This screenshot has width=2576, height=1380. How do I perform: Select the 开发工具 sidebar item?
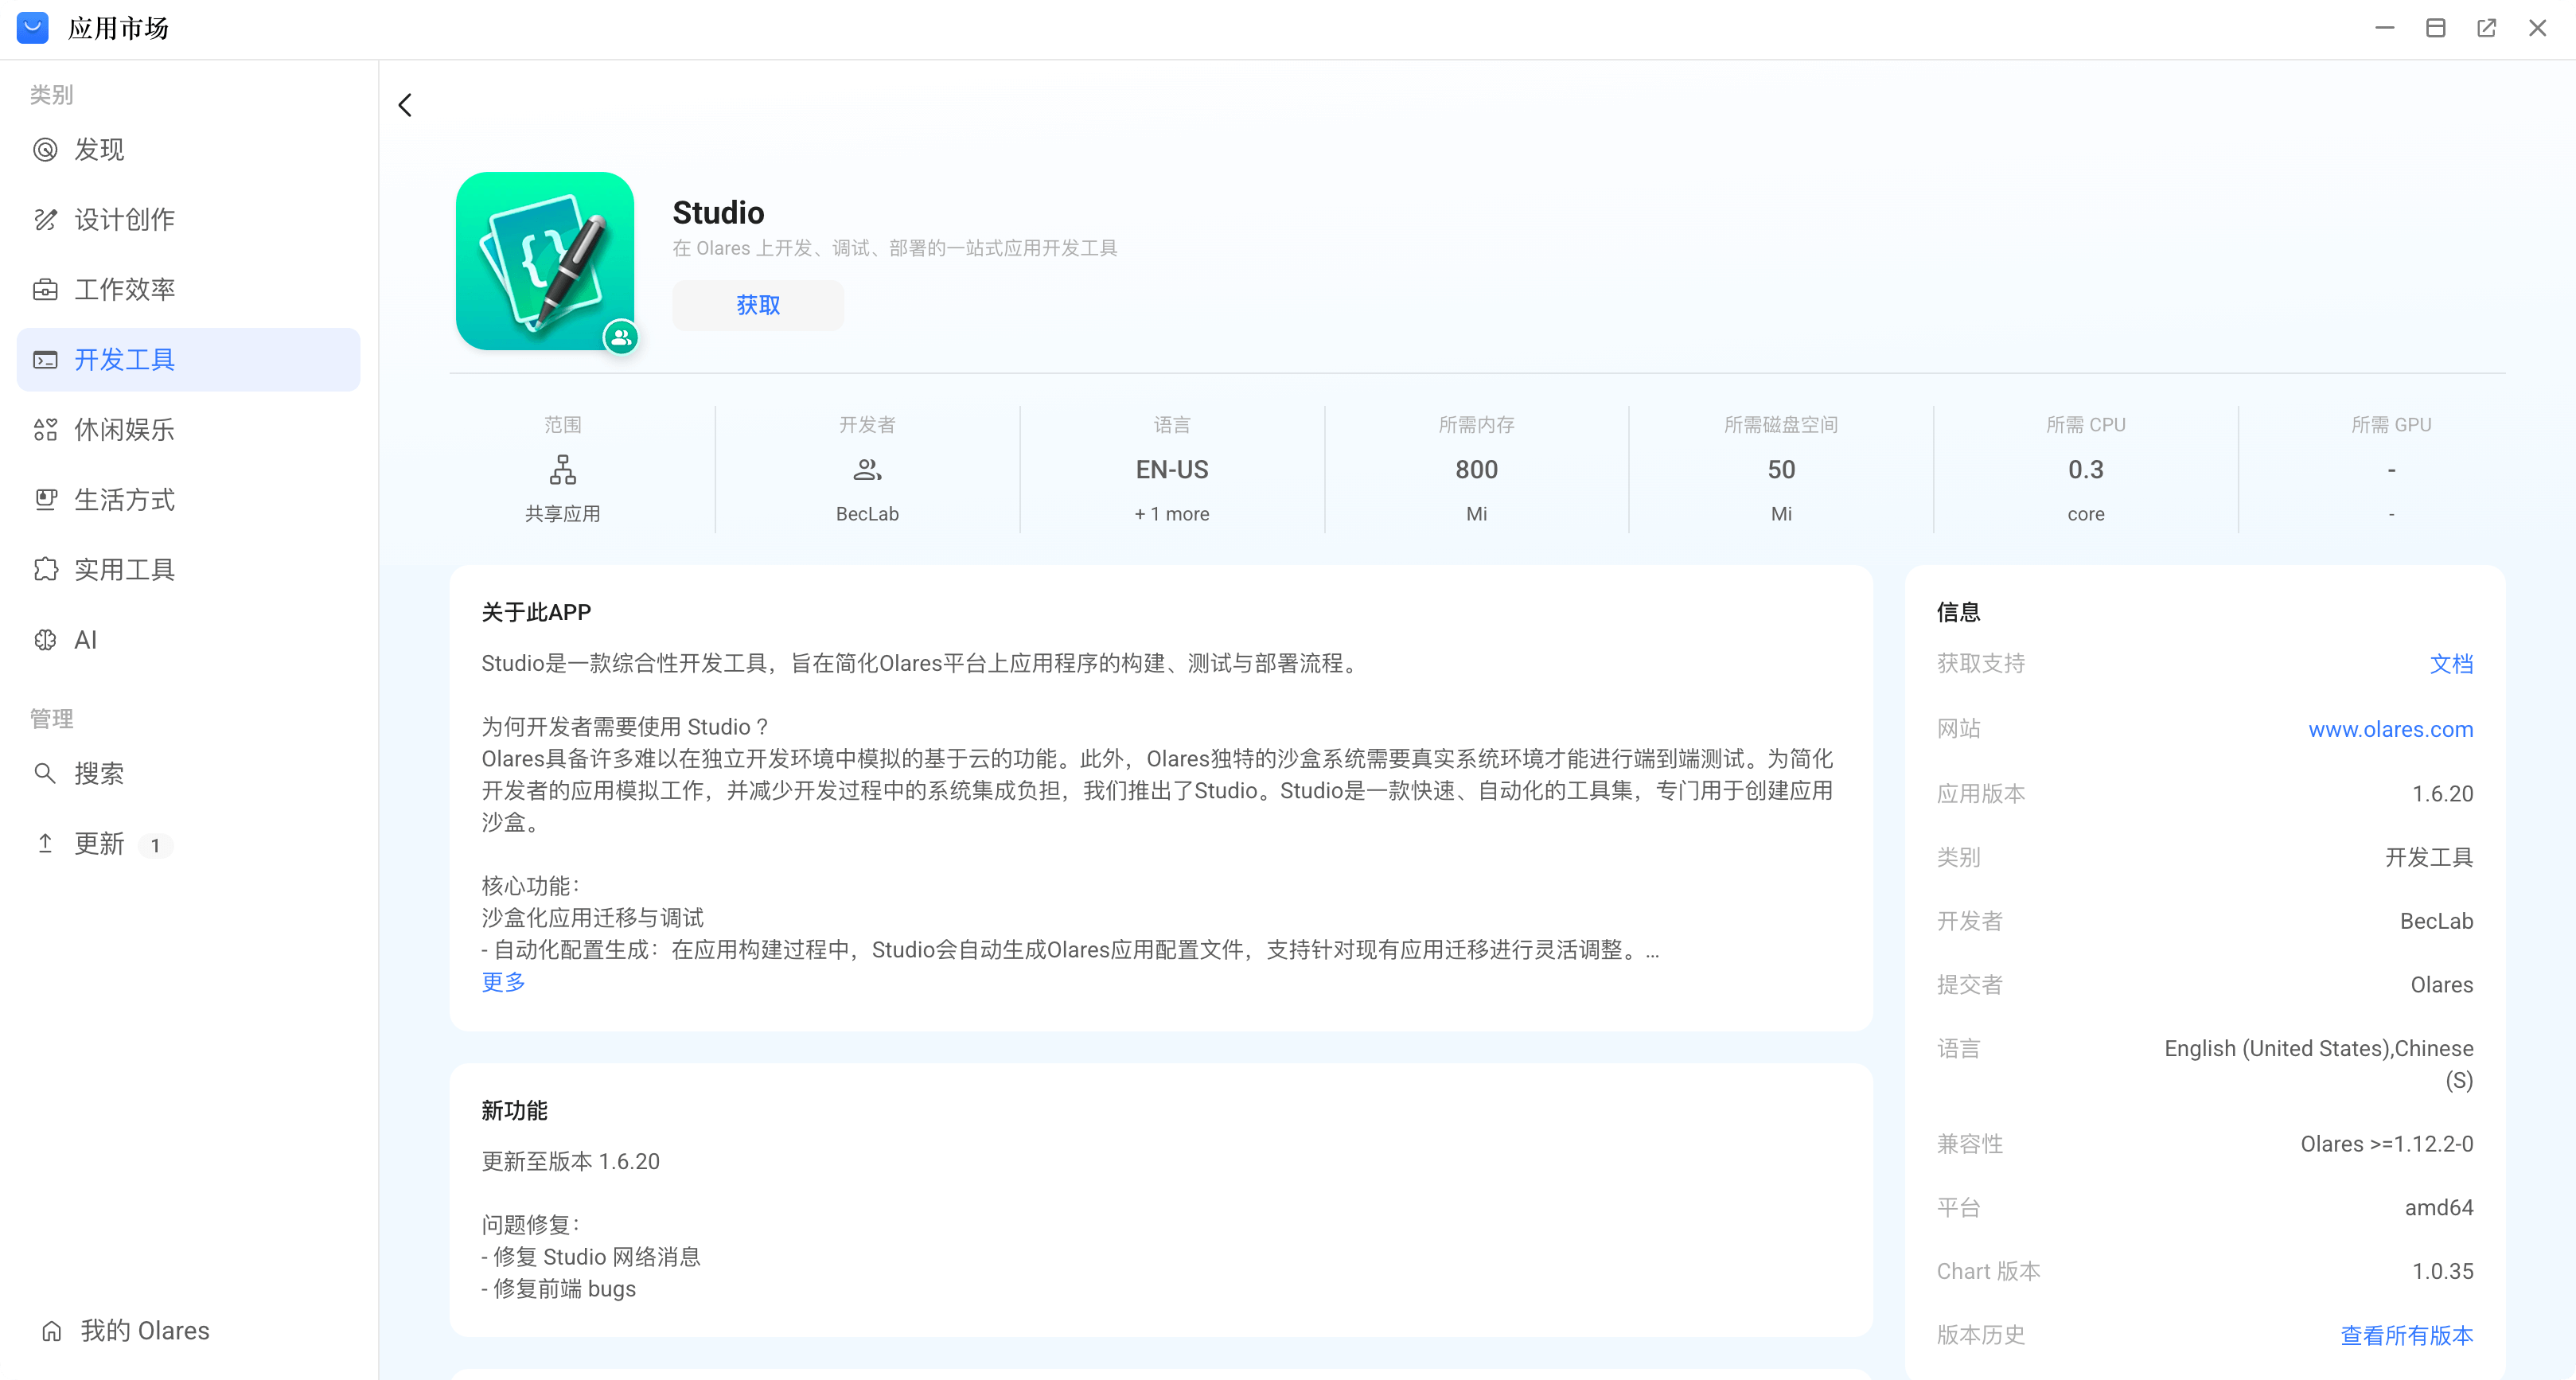[x=124, y=359]
